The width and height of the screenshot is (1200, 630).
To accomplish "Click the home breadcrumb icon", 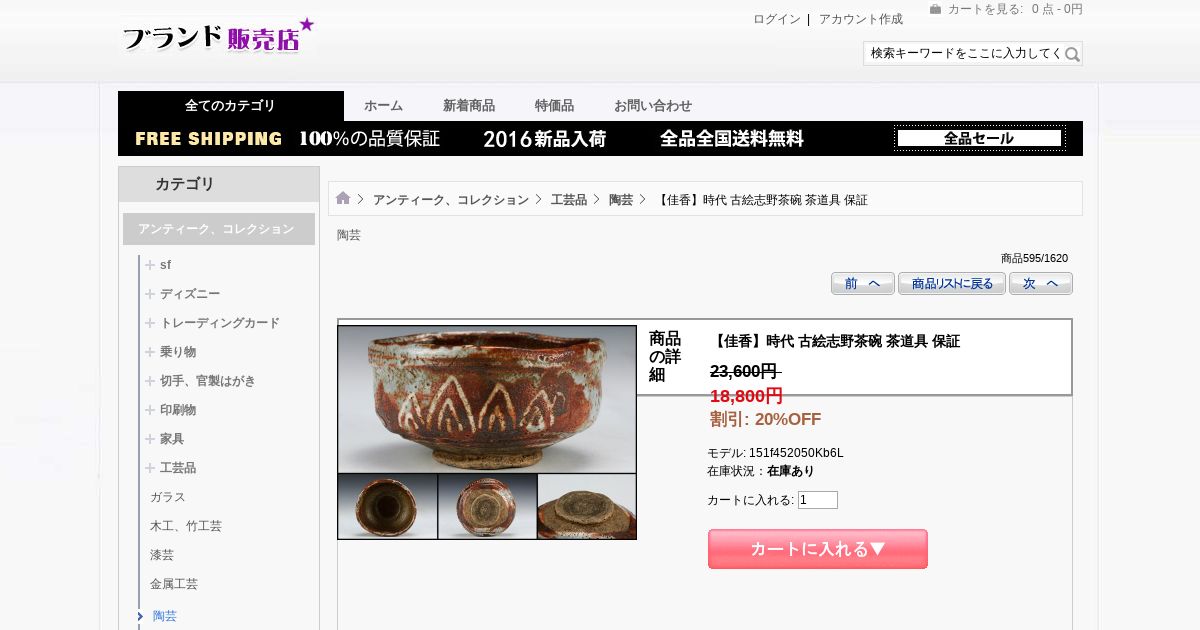I will pyautogui.click(x=343, y=199).
